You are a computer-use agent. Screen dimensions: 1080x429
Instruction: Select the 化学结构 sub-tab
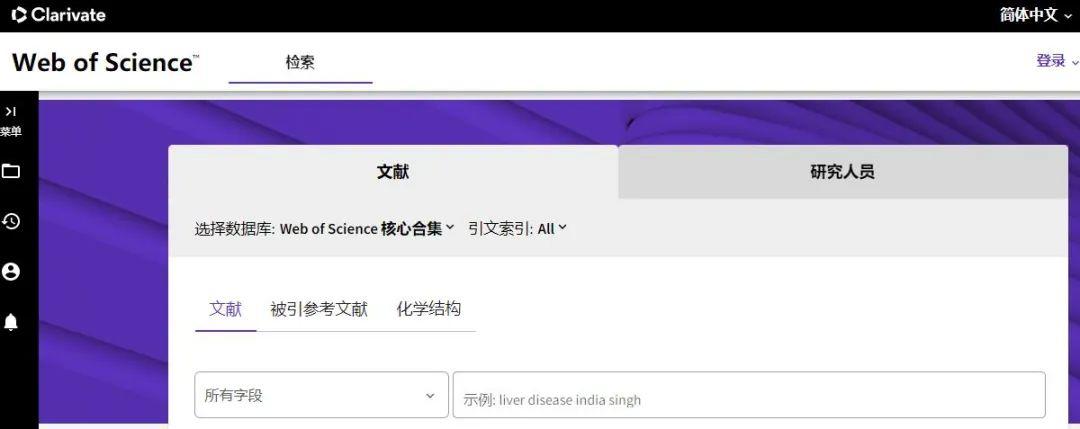coord(428,309)
